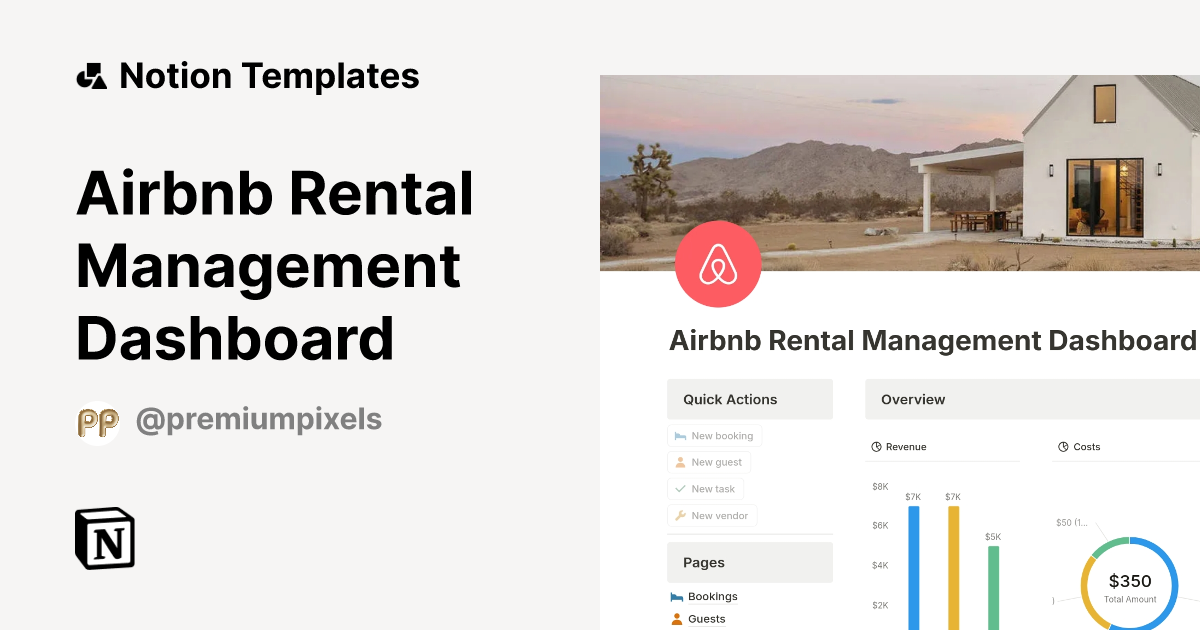Click the clock icon next to Costs
The image size is (1200, 630).
pyautogui.click(x=1062, y=446)
